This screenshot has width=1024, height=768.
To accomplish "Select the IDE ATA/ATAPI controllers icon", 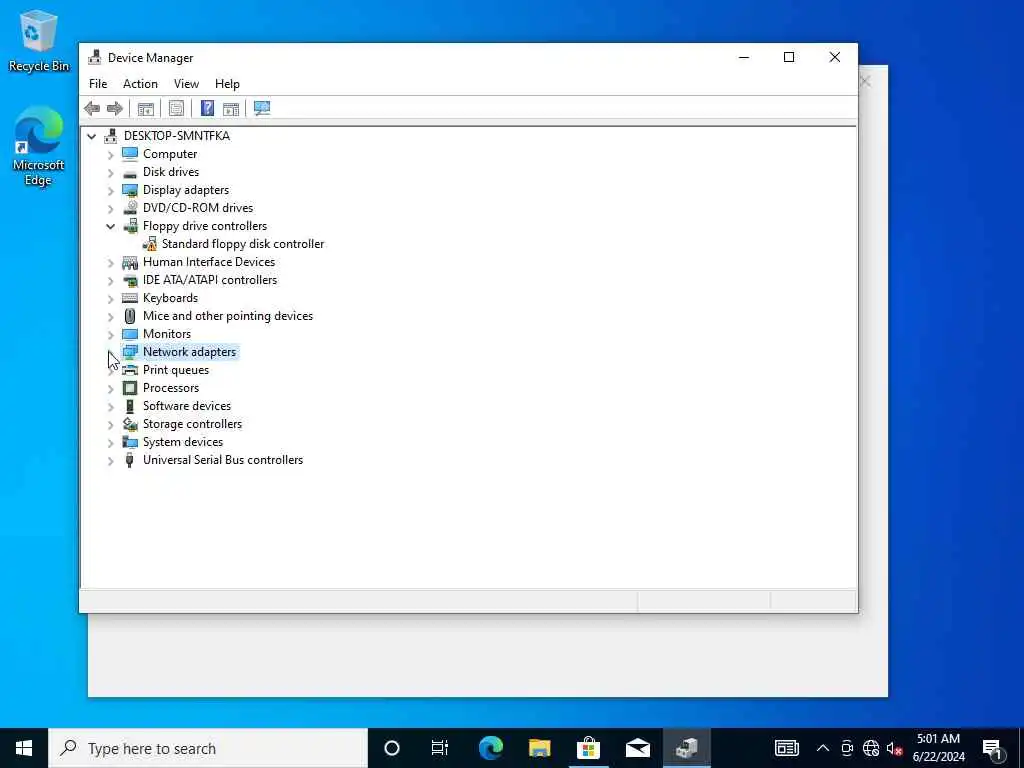I will pyautogui.click(x=130, y=280).
